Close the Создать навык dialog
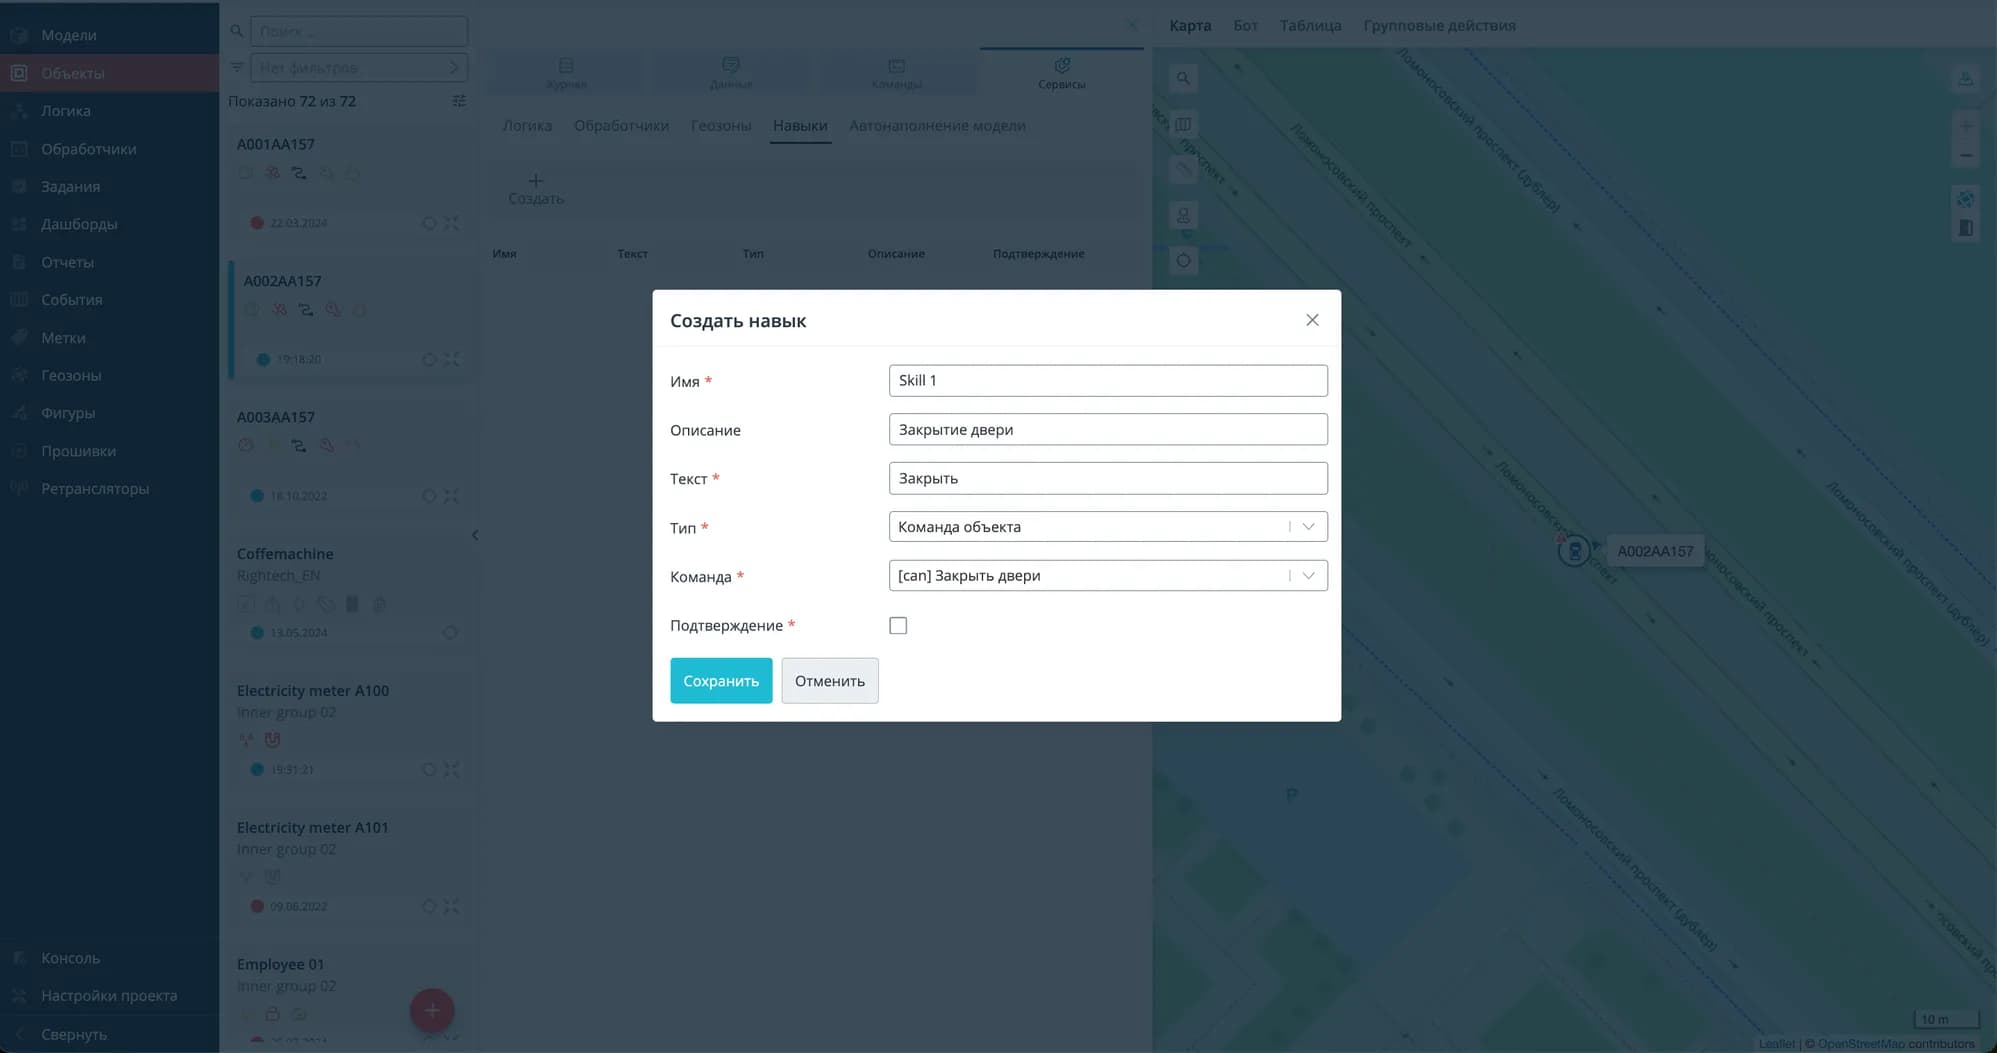The image size is (1997, 1053). [x=1312, y=320]
